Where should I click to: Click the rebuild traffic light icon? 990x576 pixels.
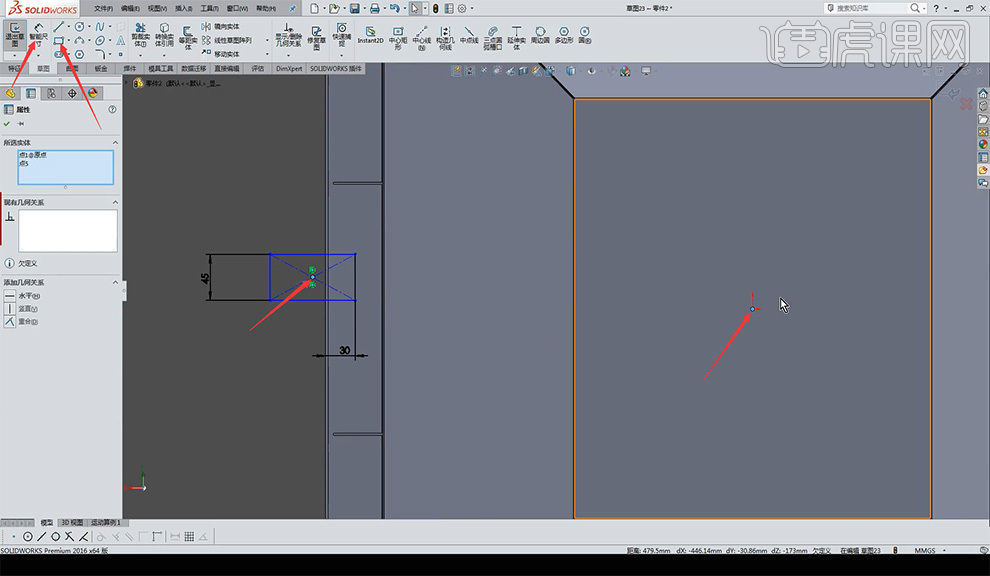point(436,8)
